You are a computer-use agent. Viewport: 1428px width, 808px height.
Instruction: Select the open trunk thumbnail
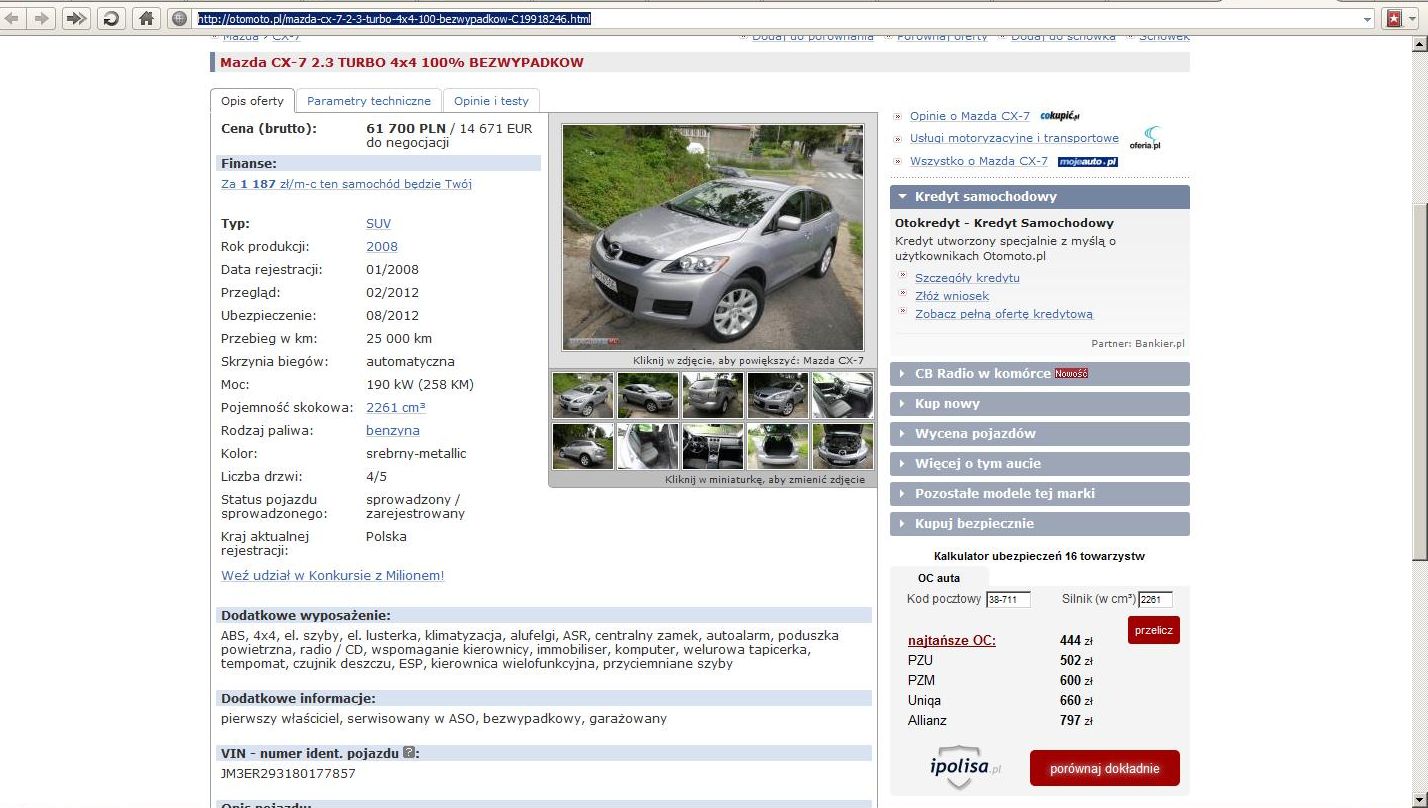pyautogui.click(x=778, y=446)
